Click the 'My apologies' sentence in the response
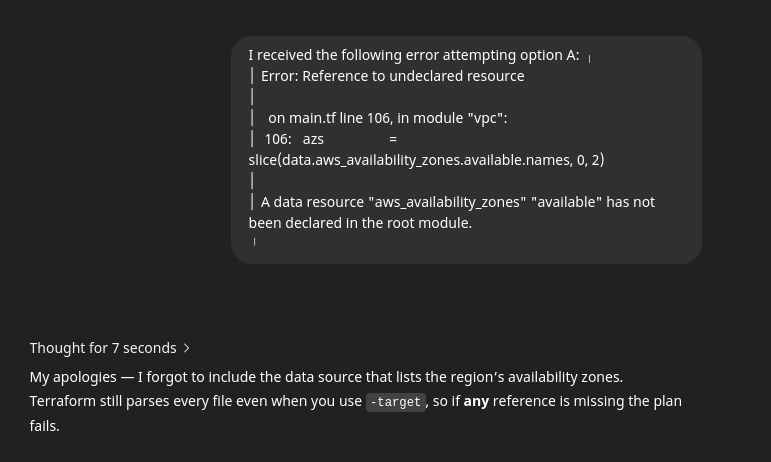The image size is (771, 462). tap(326, 377)
